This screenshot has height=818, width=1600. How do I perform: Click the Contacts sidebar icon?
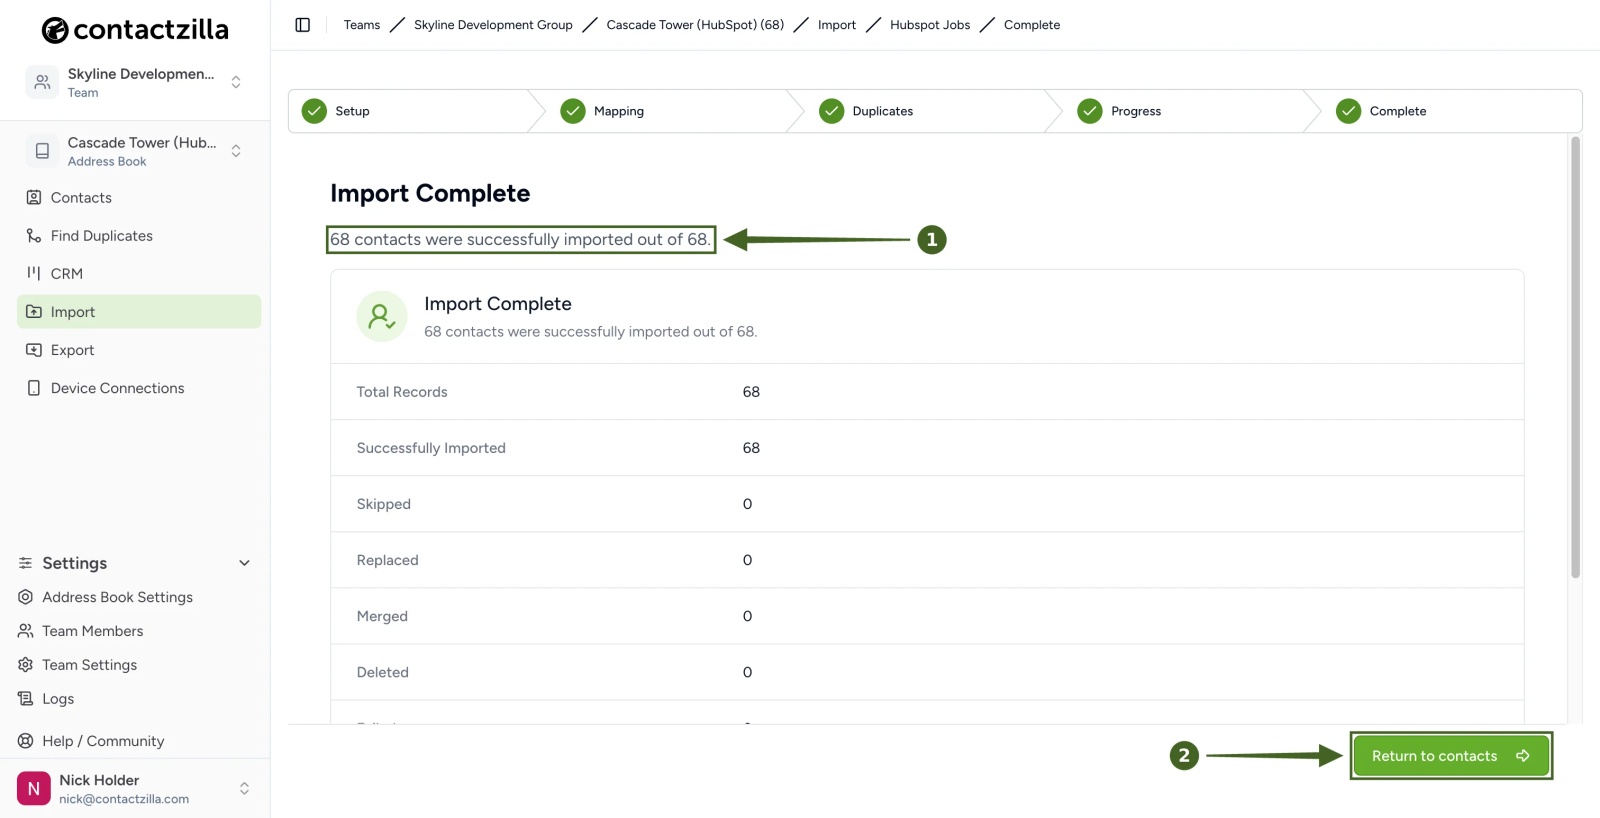pos(34,198)
